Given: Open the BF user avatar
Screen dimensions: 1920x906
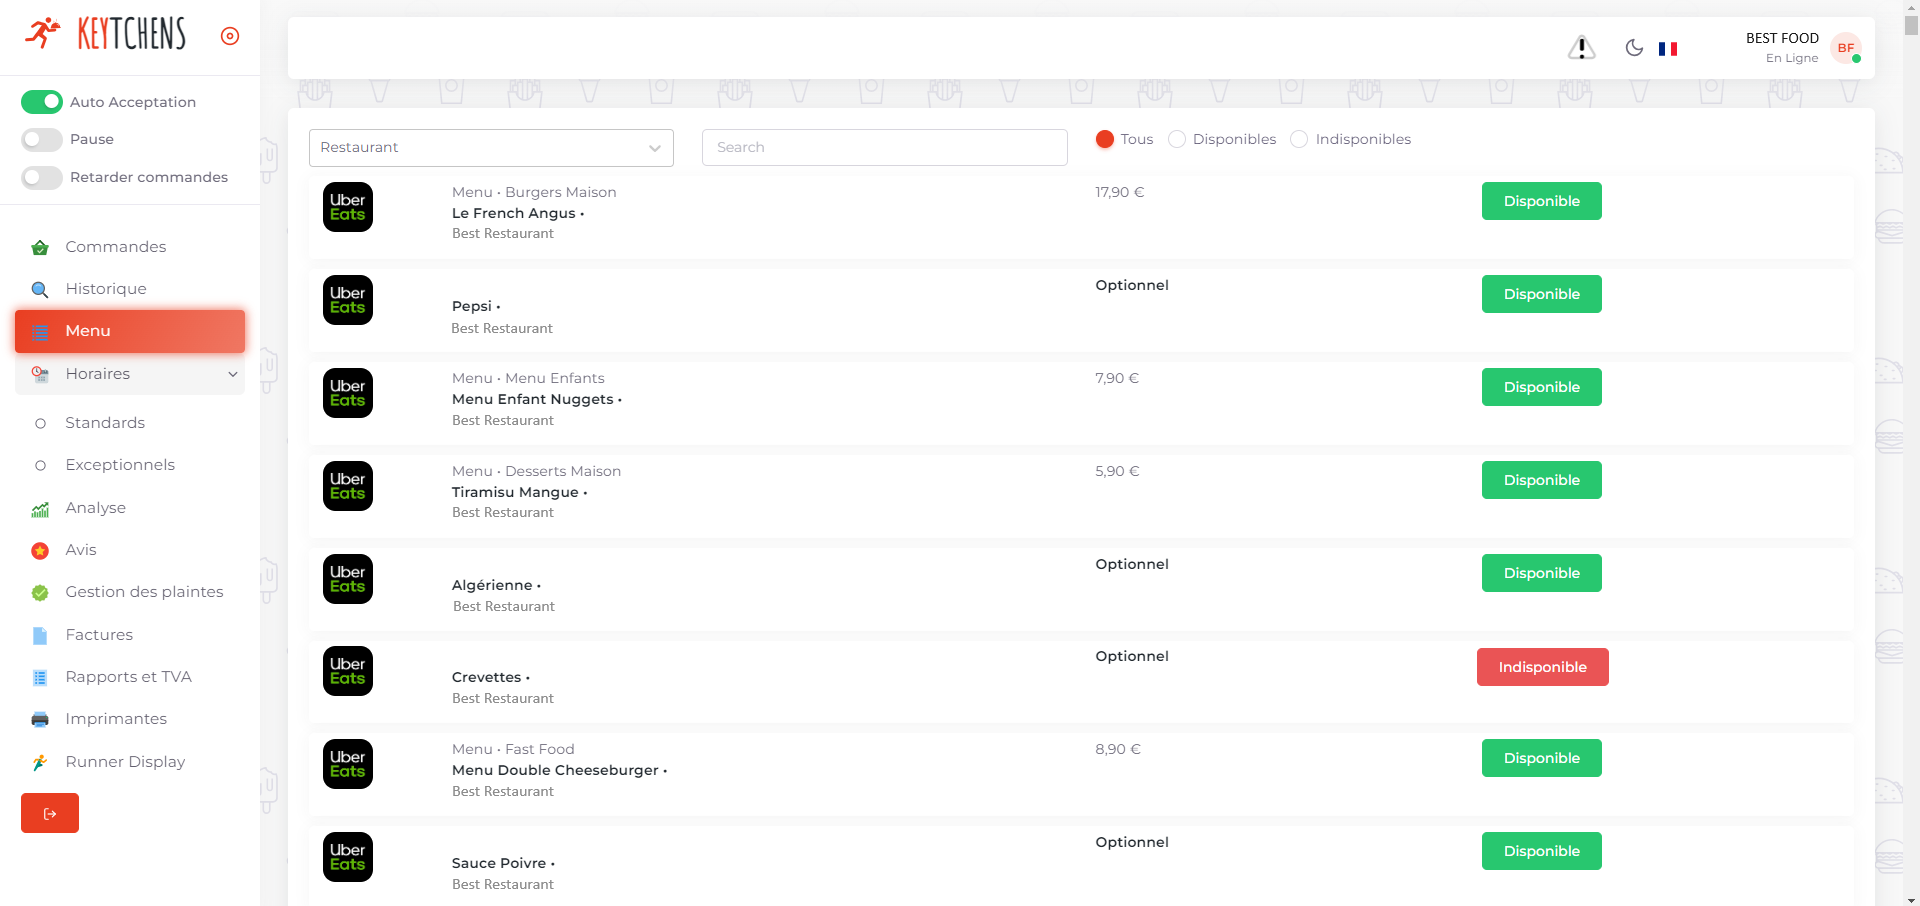Looking at the screenshot, I should (1845, 48).
